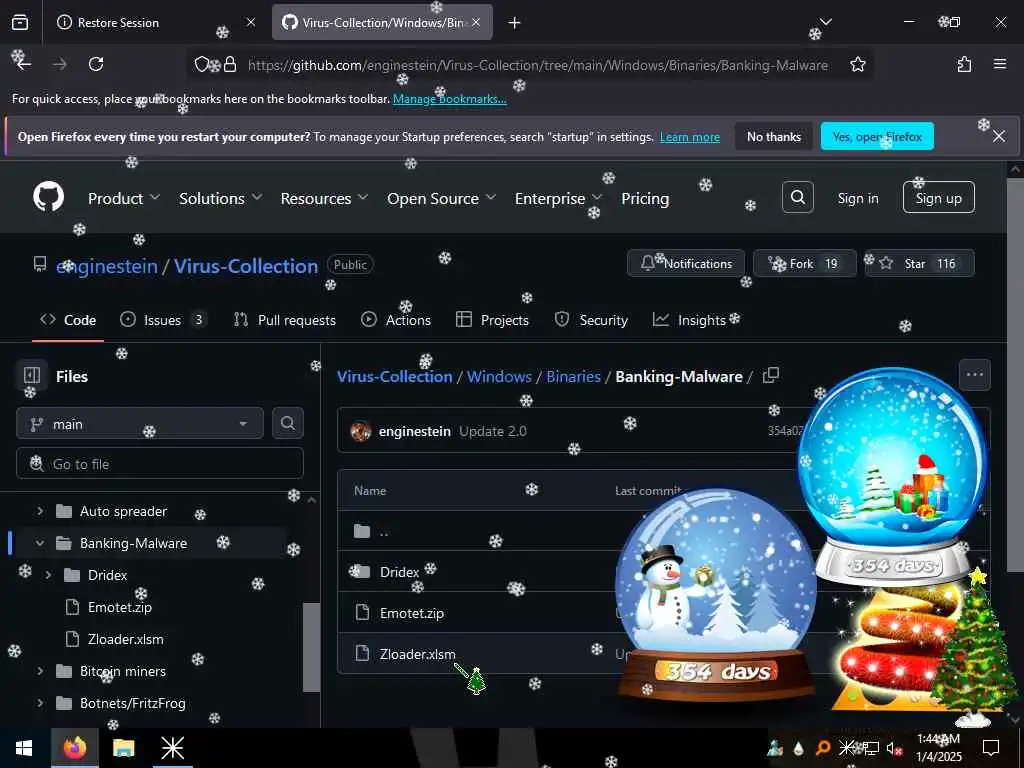This screenshot has width=1024, height=768.
Task: Click the browser address bar URL
Action: click(537, 65)
